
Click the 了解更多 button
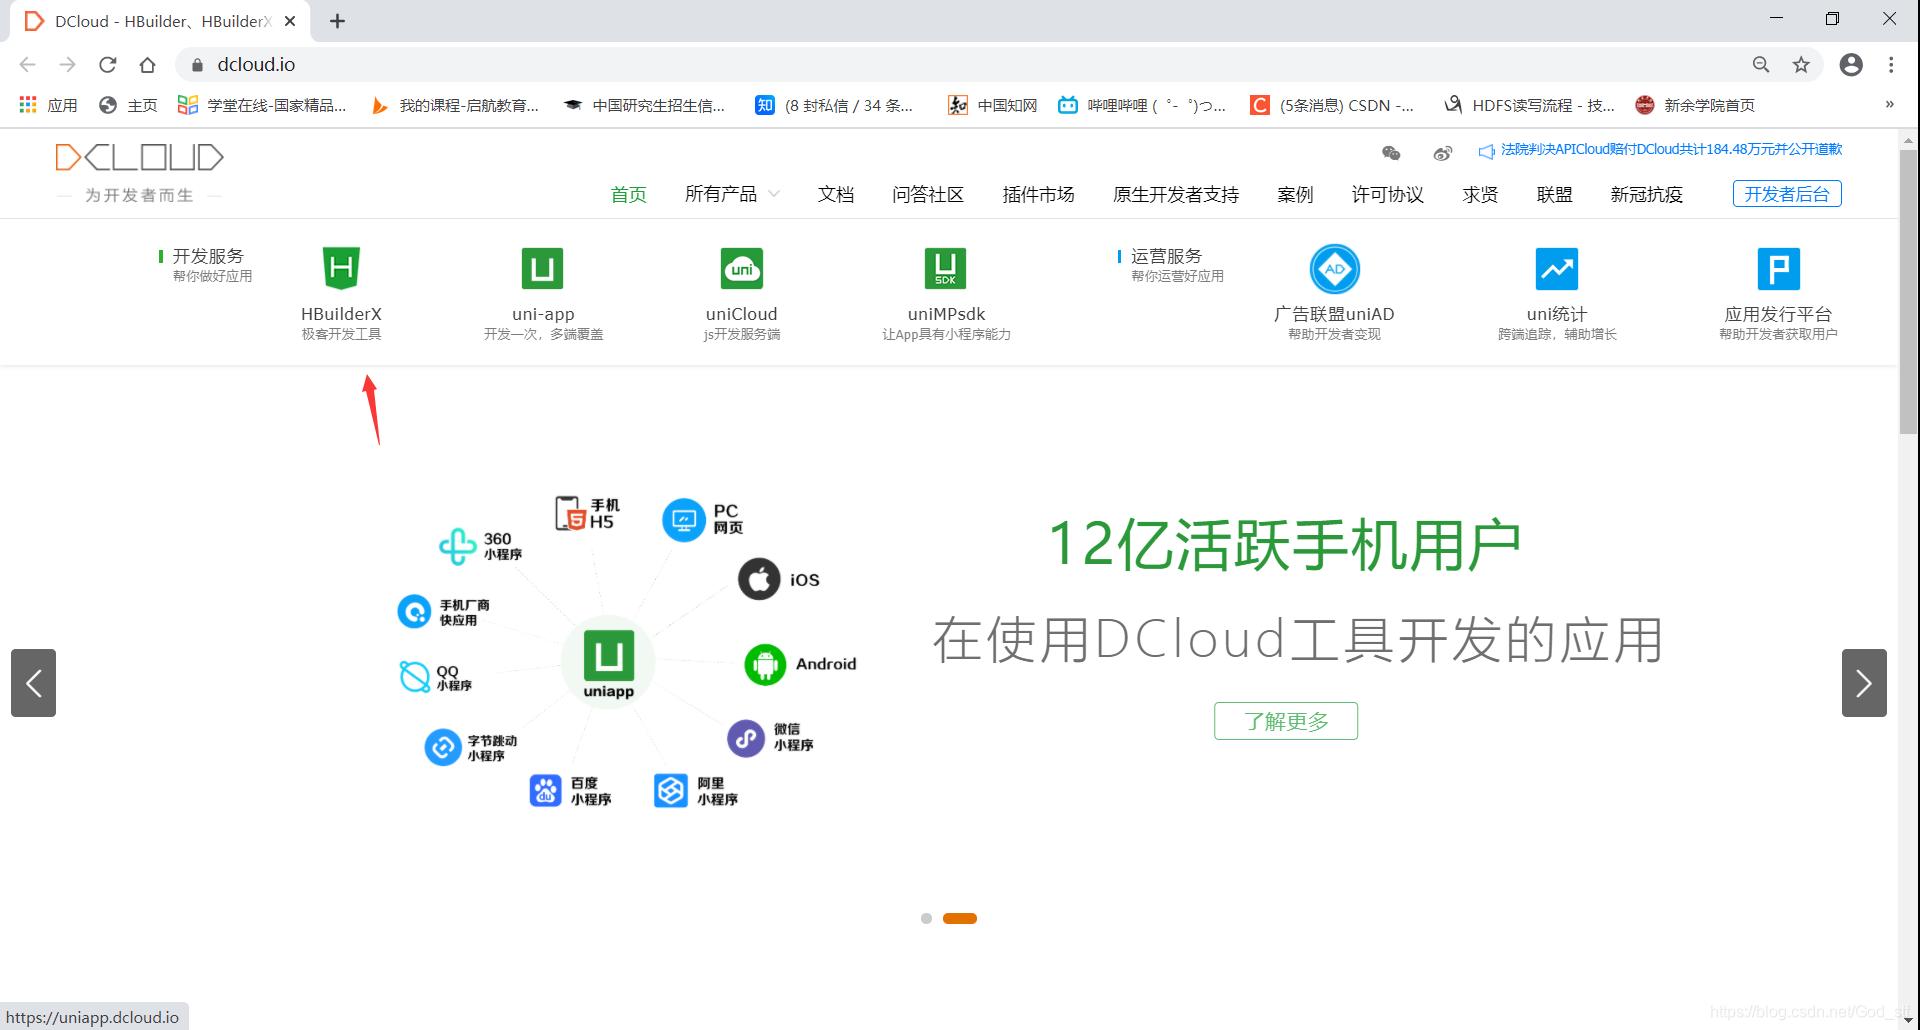click(1286, 721)
